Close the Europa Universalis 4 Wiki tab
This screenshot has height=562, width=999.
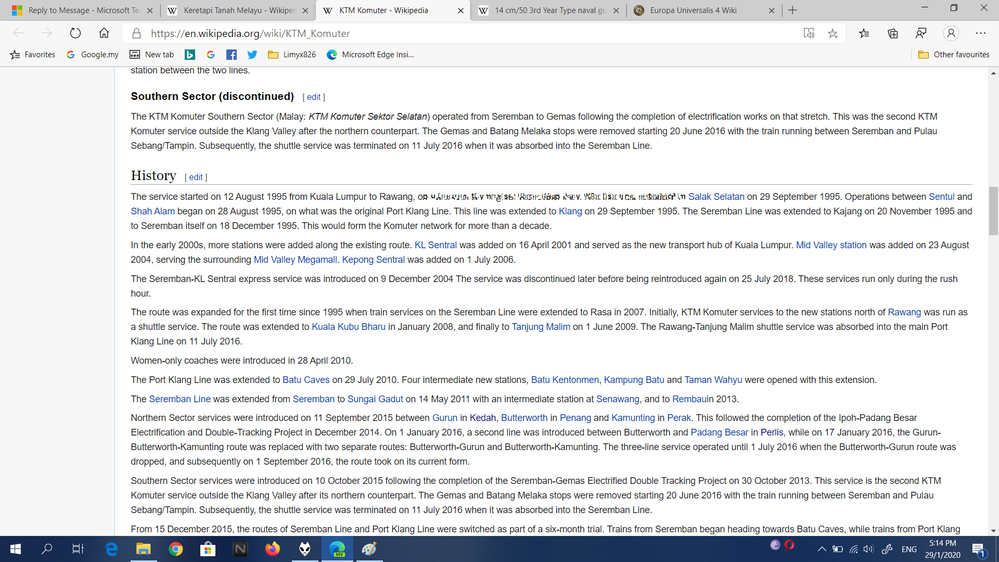(x=772, y=10)
